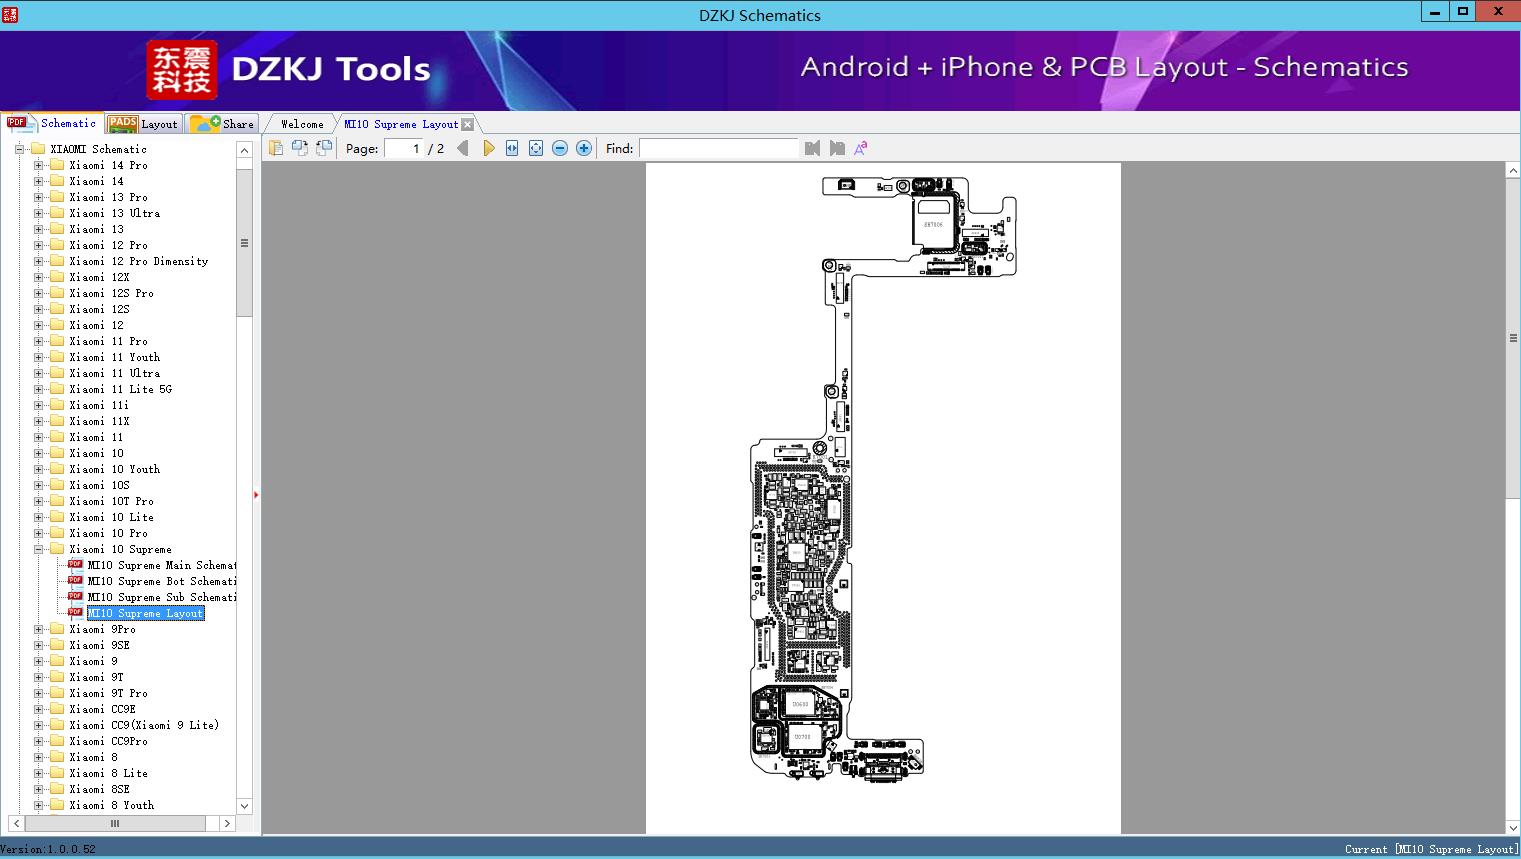
Task: Open MI10 Supreme Bot Schematic file
Action: click(x=162, y=581)
